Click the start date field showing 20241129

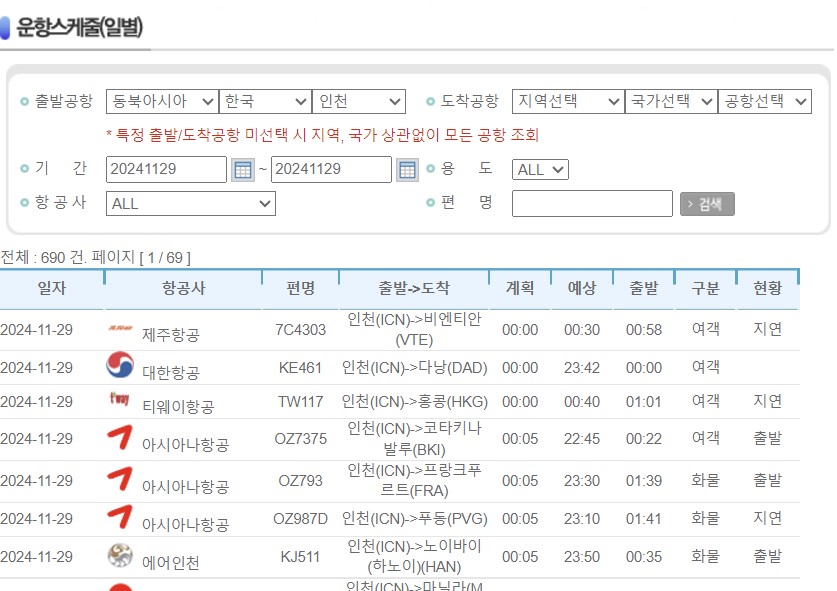click(165, 169)
